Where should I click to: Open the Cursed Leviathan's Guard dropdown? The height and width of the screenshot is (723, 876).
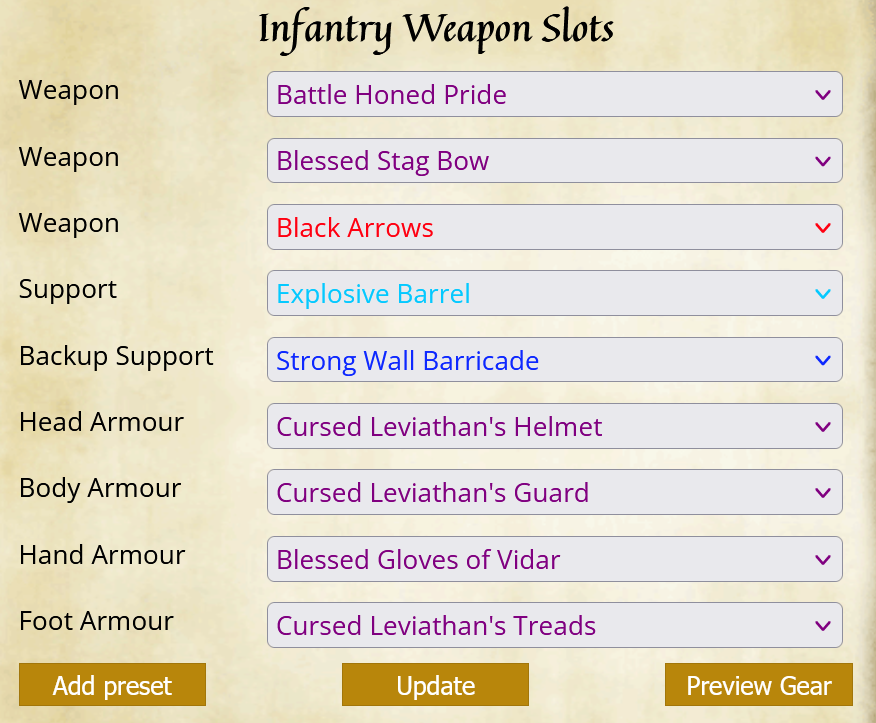(x=555, y=492)
